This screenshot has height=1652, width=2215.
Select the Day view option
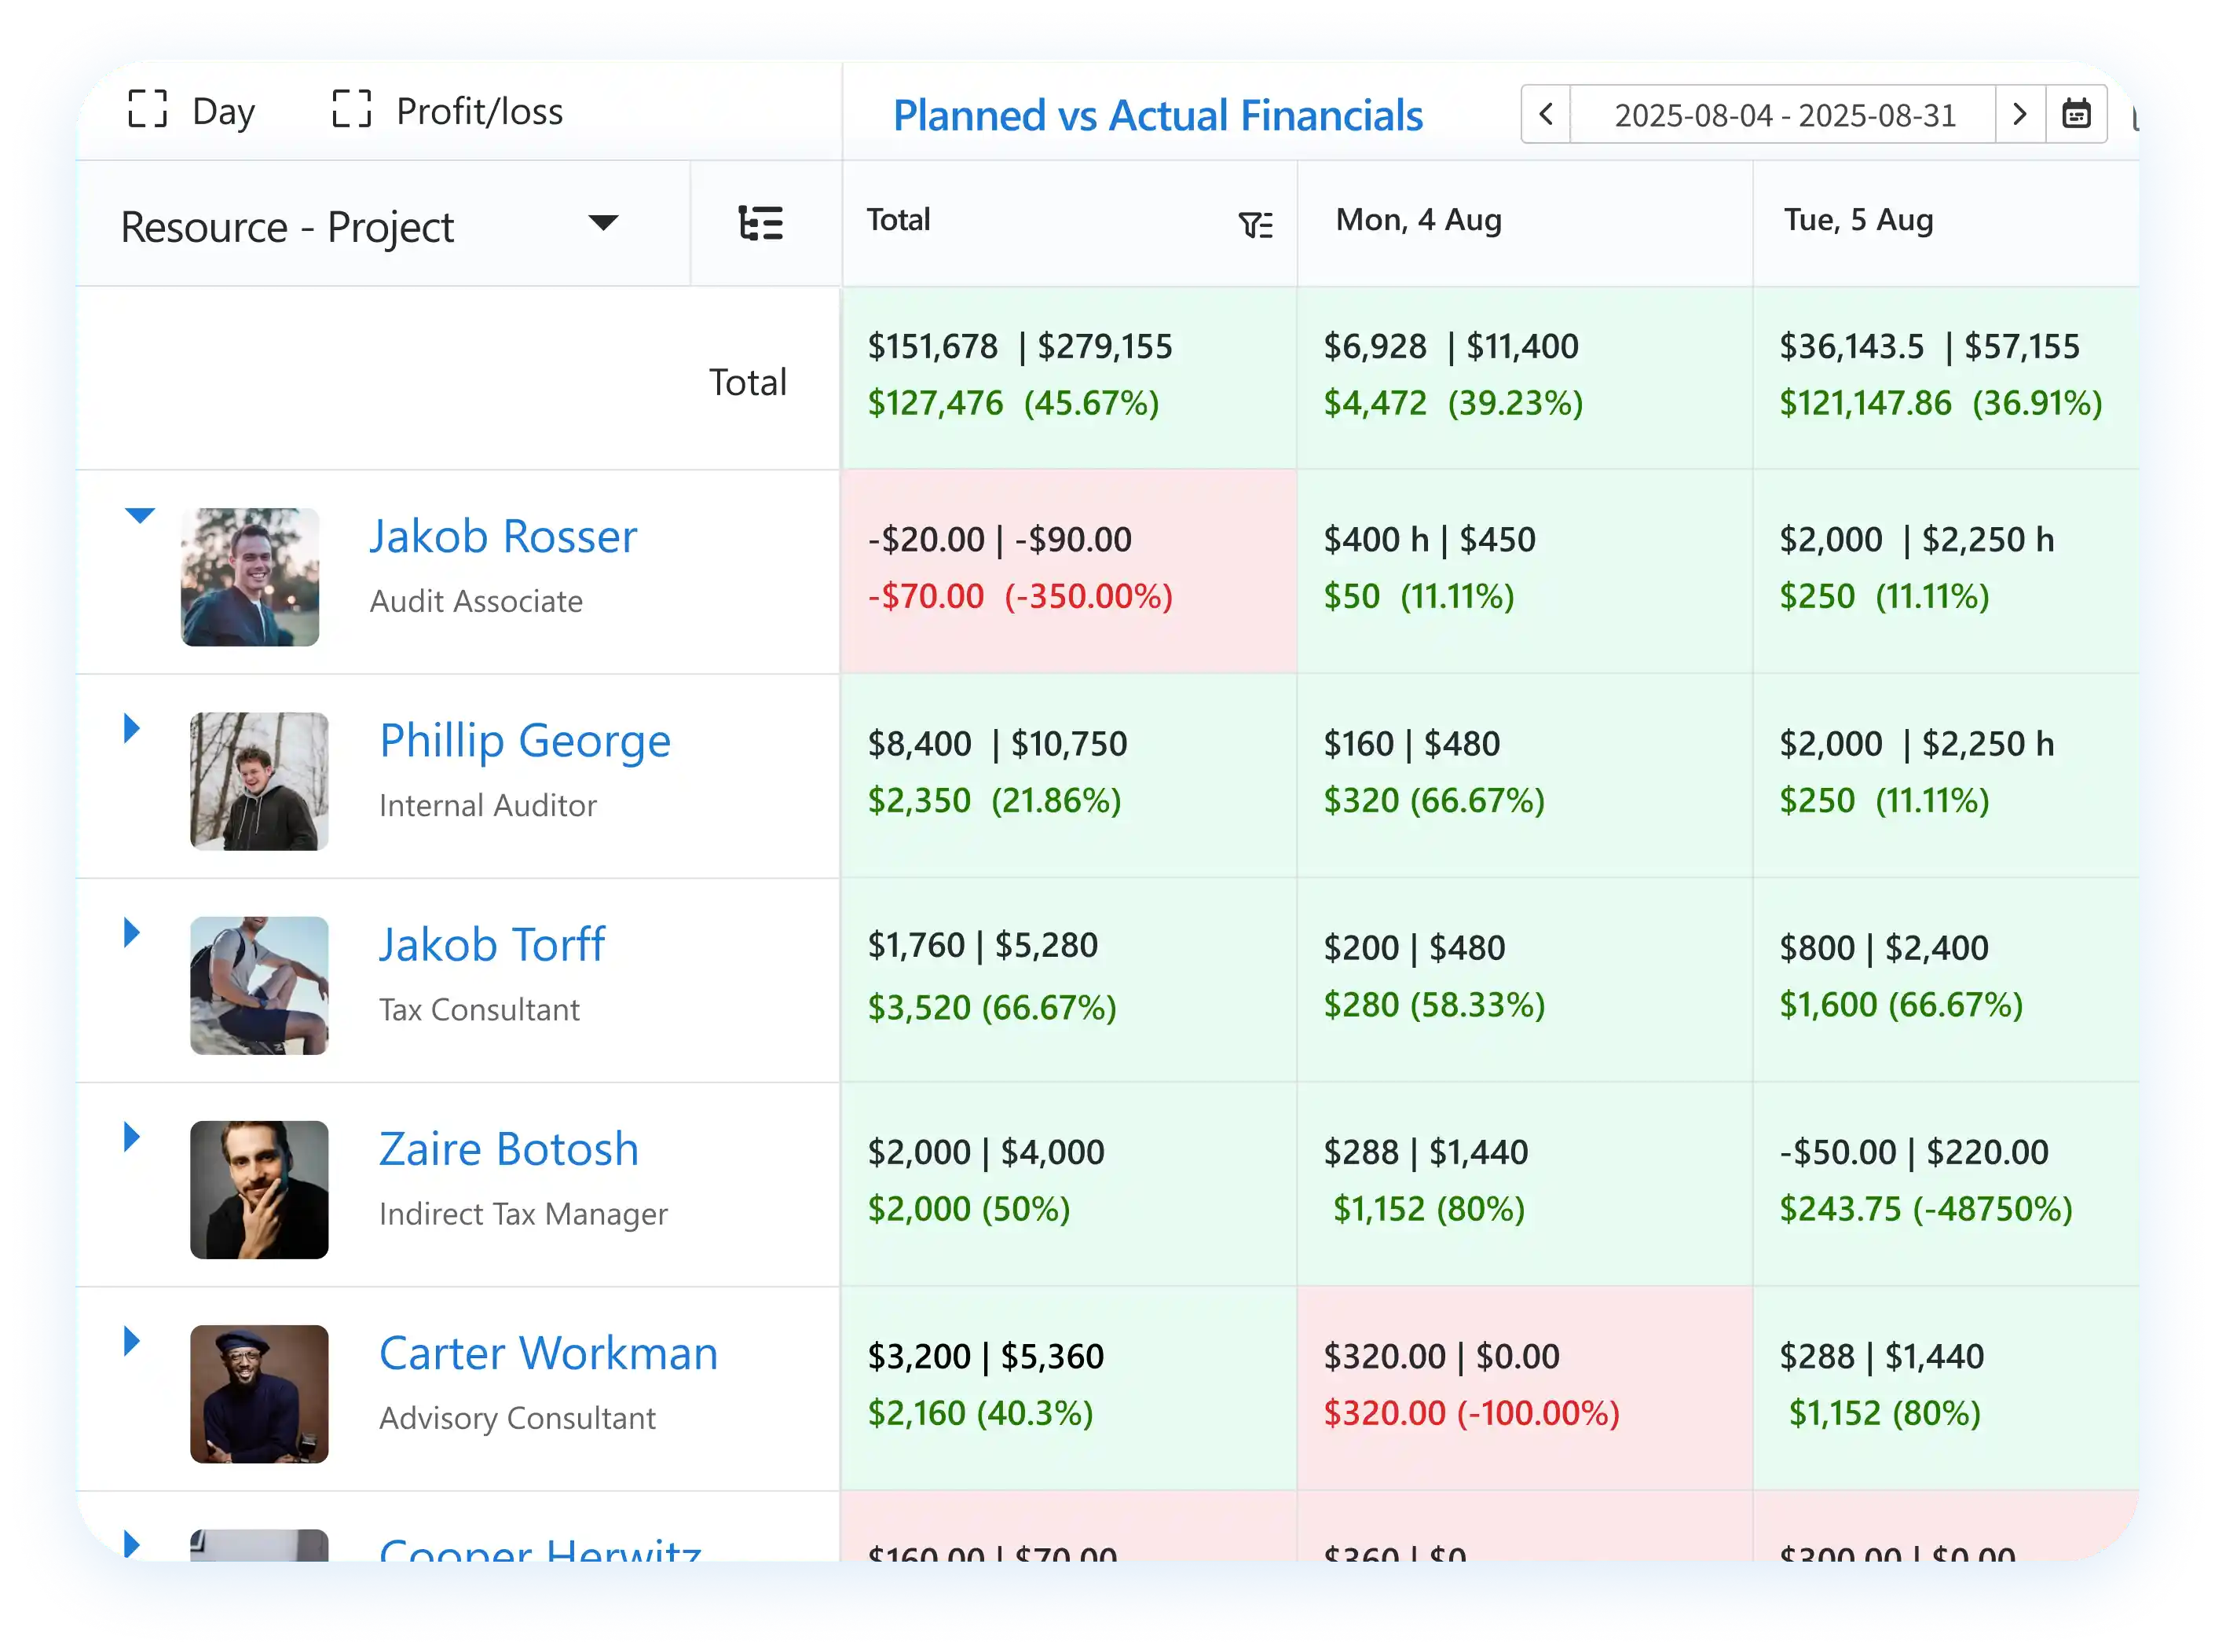pyautogui.click(x=223, y=111)
